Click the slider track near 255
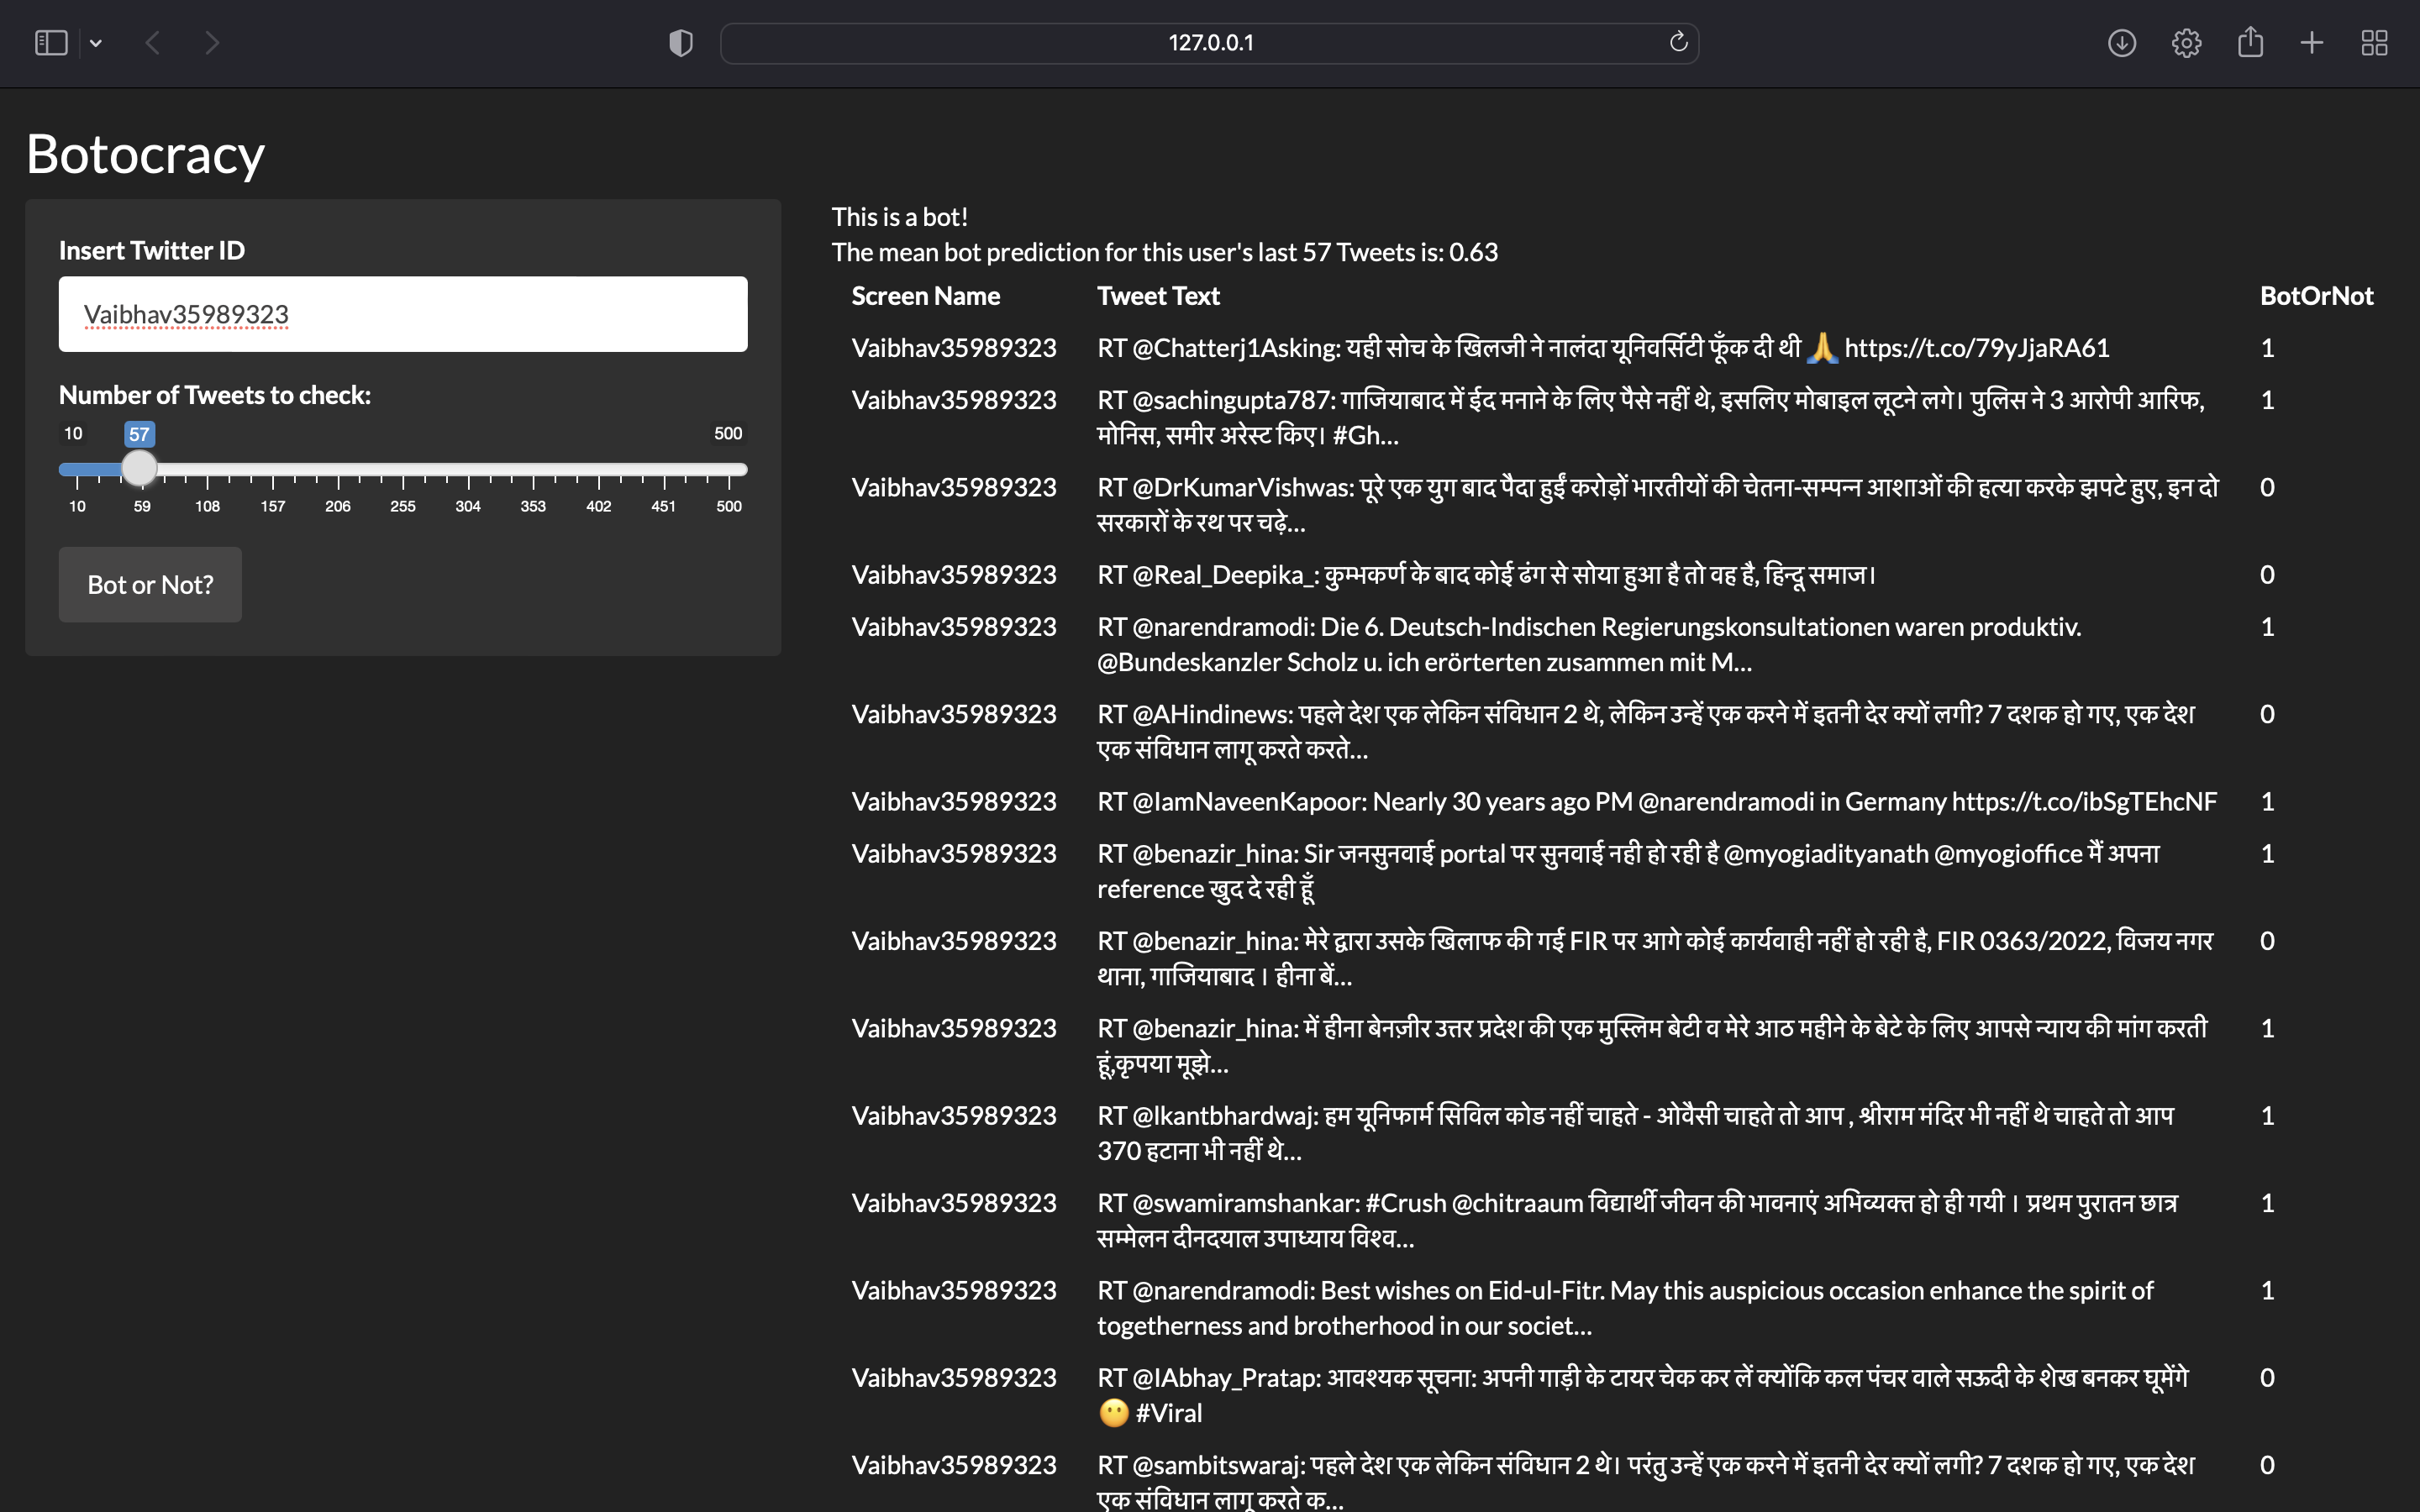The width and height of the screenshot is (2420, 1512). coord(403,469)
